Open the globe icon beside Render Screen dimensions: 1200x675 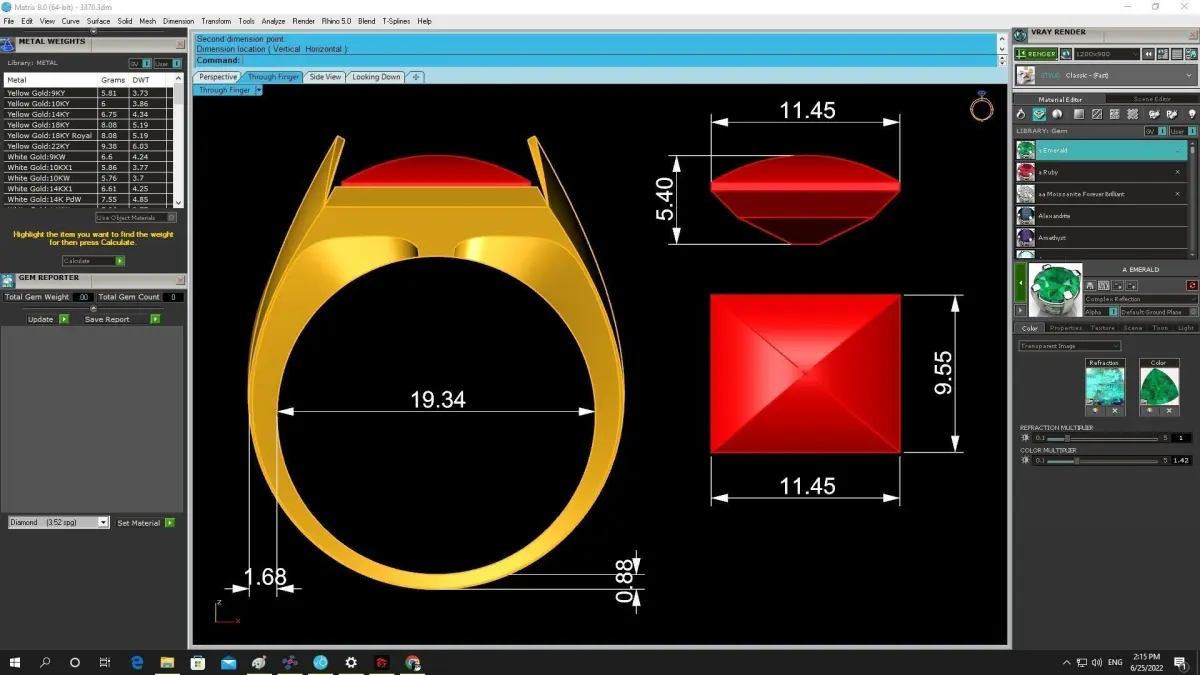[1066, 54]
